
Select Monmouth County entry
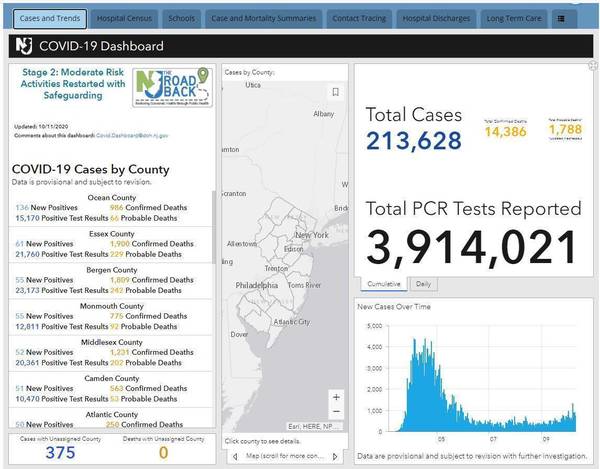[x=110, y=317]
